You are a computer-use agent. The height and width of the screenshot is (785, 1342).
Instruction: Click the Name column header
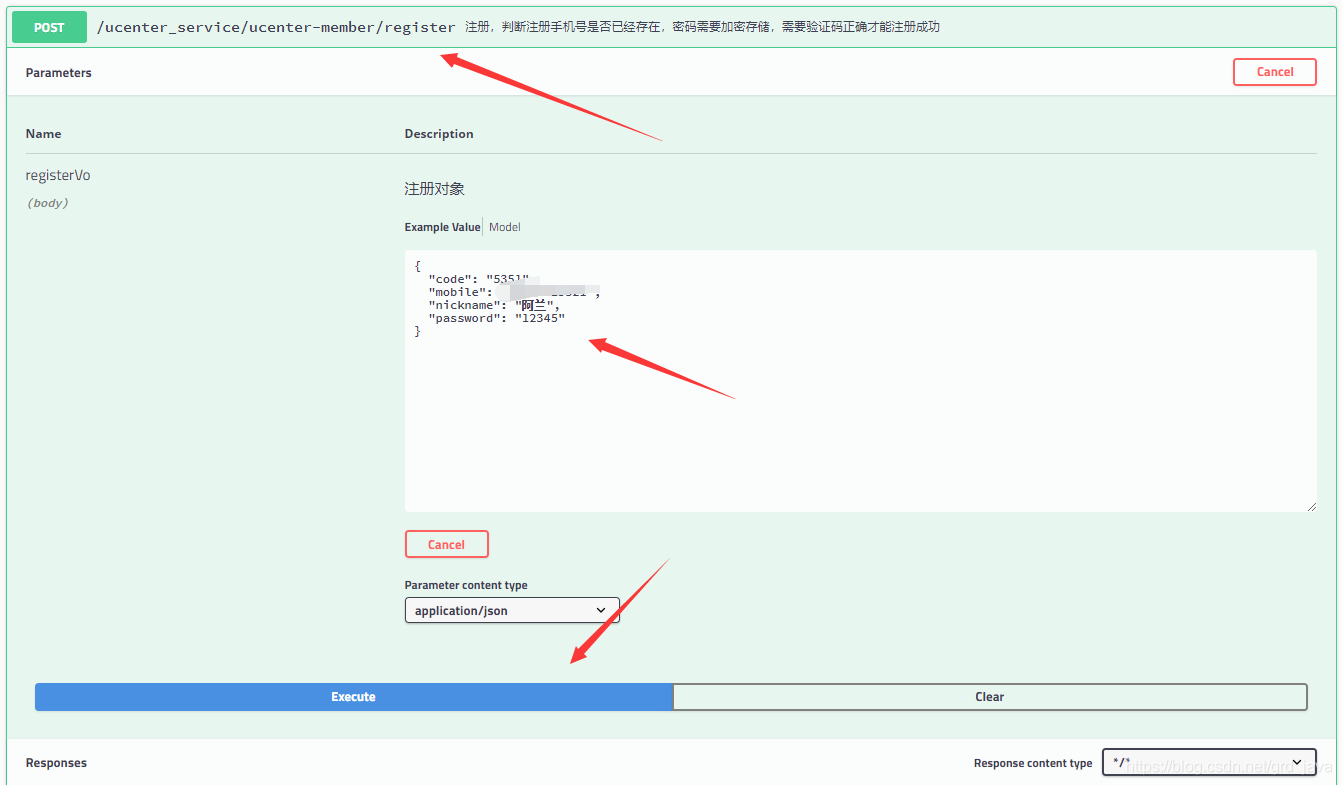coord(43,134)
